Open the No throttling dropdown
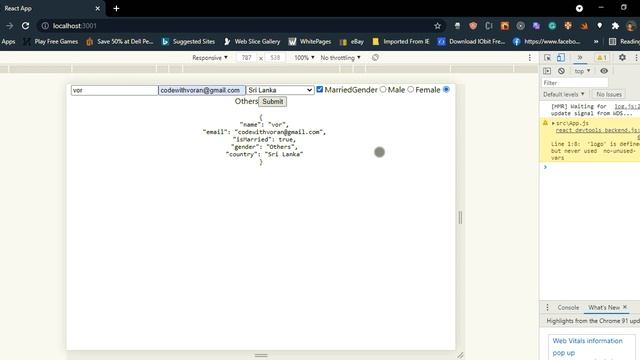 [340, 58]
